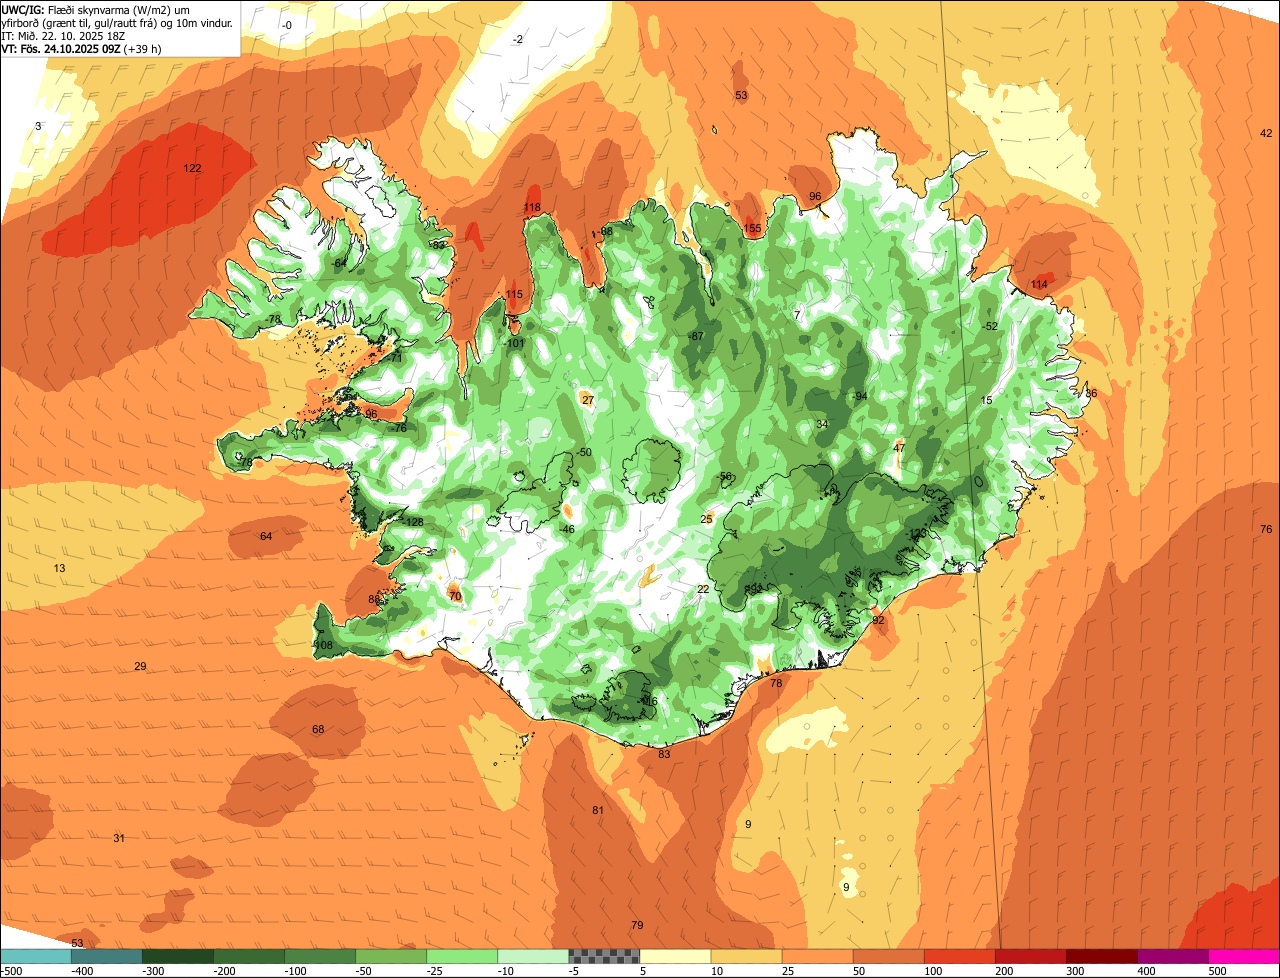Screen dimensions: 1280x978
Task: Select the 47 value on the map
Action: pyautogui.click(x=899, y=448)
